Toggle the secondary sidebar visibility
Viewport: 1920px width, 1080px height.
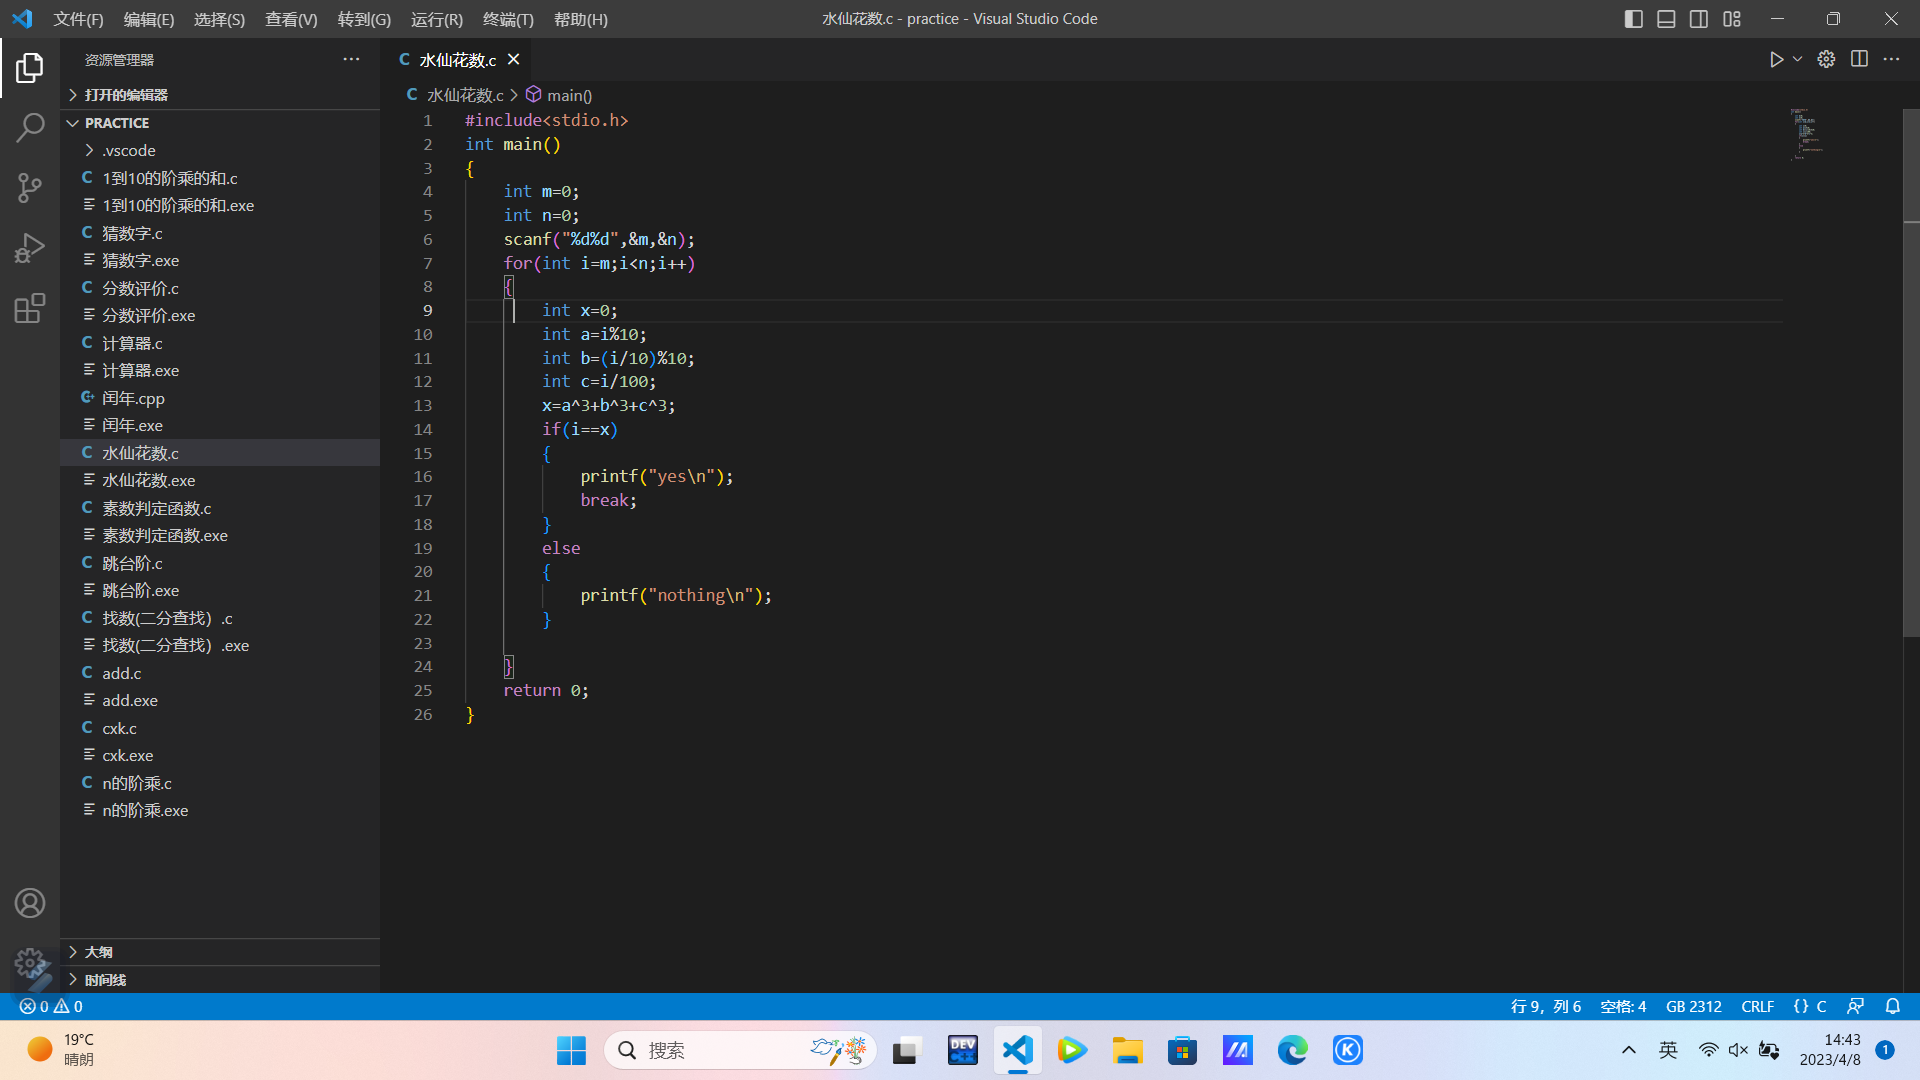tap(1699, 19)
